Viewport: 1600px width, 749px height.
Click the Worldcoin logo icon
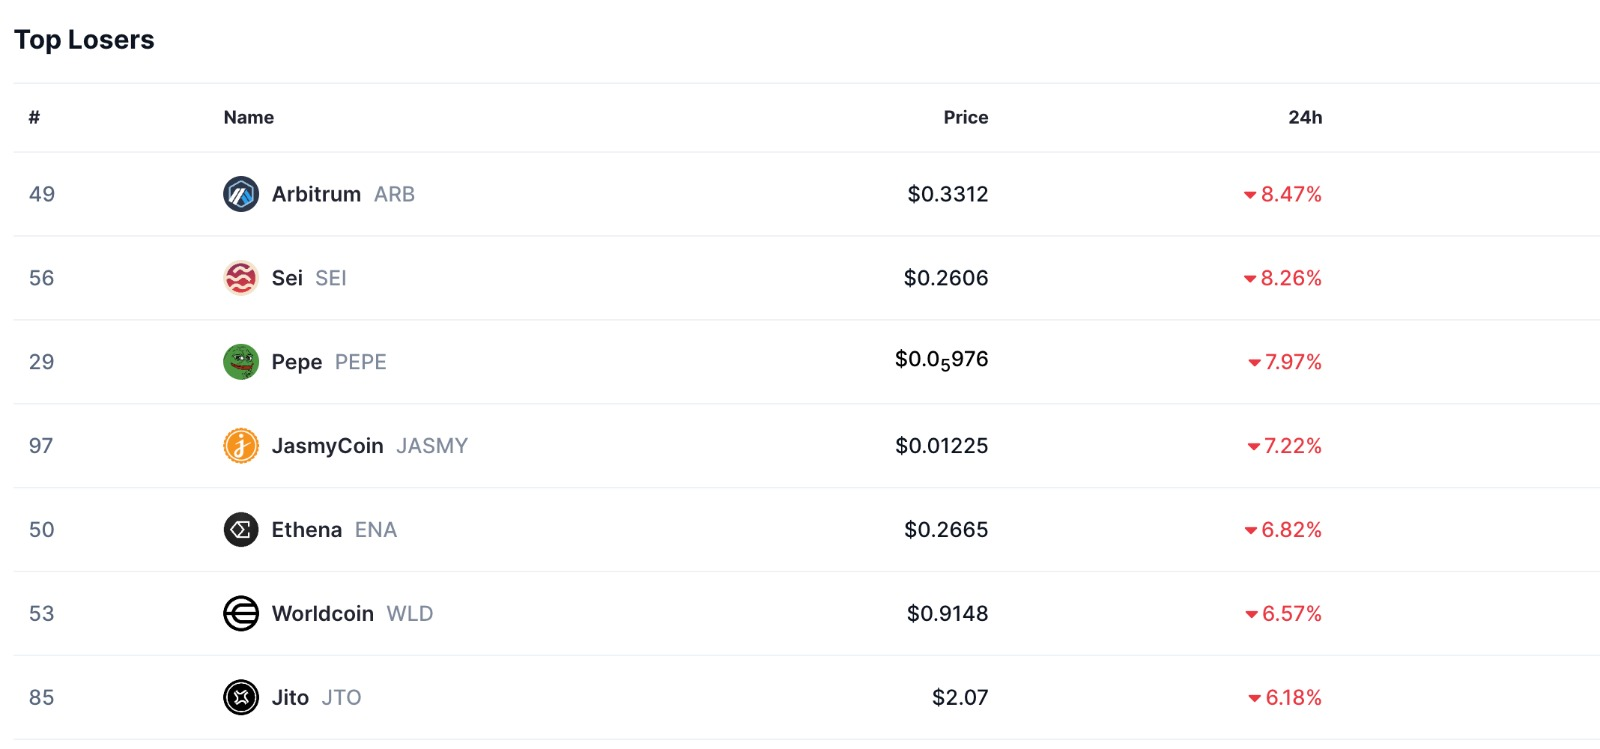pos(241,614)
